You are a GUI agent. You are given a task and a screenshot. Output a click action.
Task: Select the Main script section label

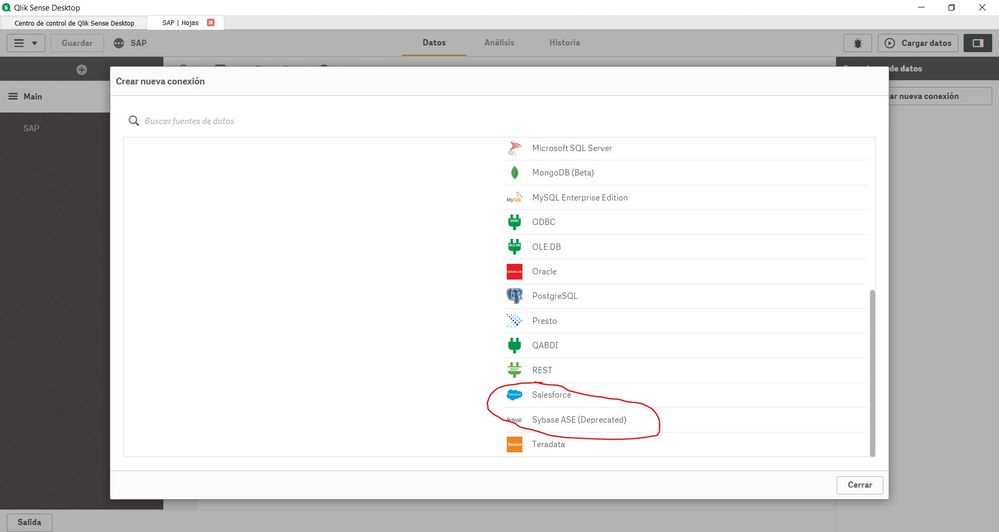[x=33, y=96]
